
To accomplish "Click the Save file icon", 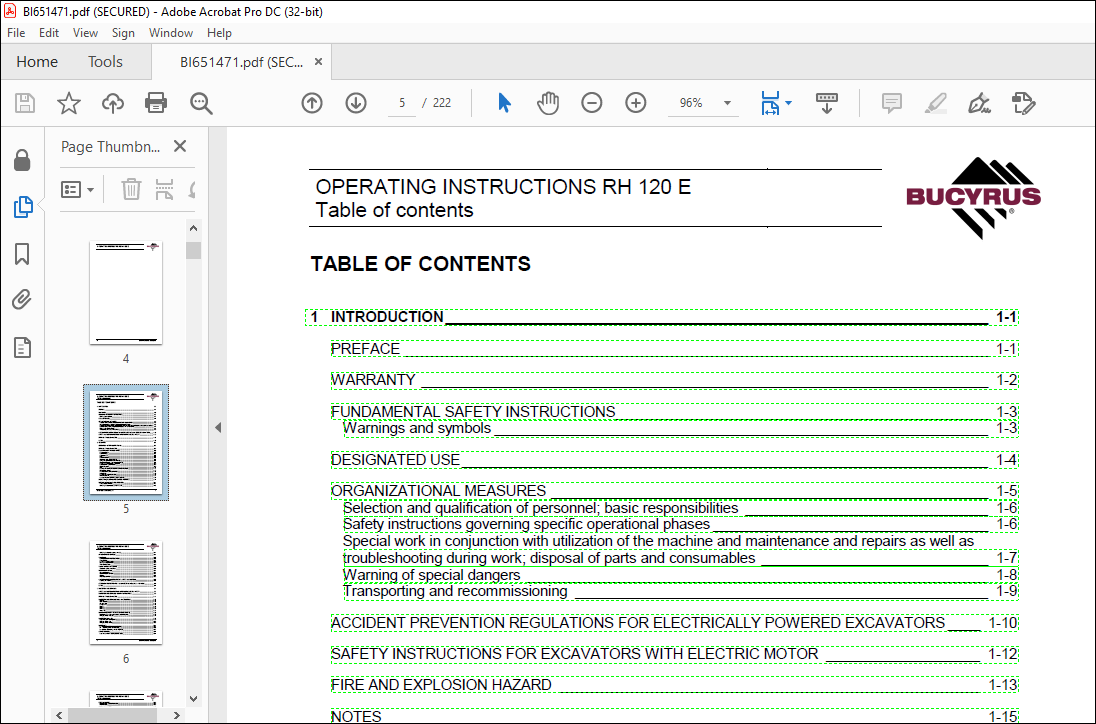I will 25,103.
